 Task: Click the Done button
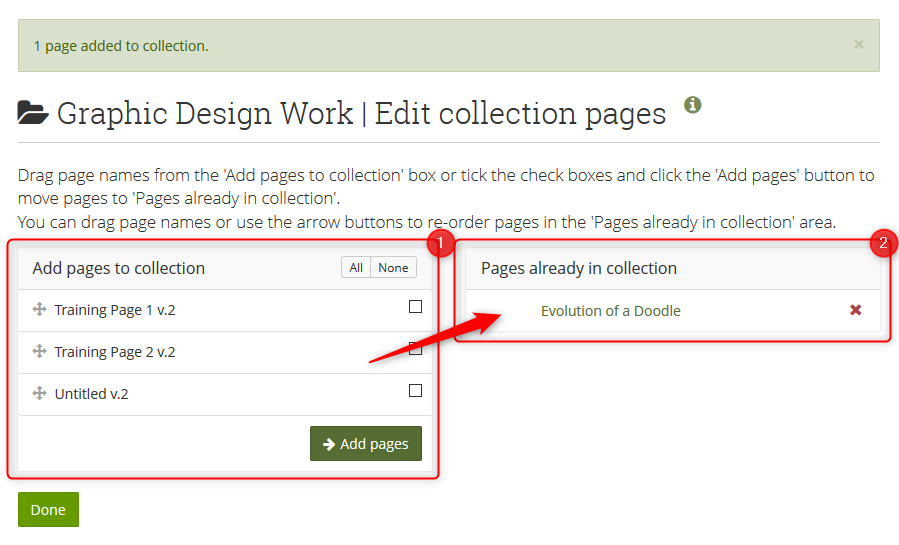48,509
